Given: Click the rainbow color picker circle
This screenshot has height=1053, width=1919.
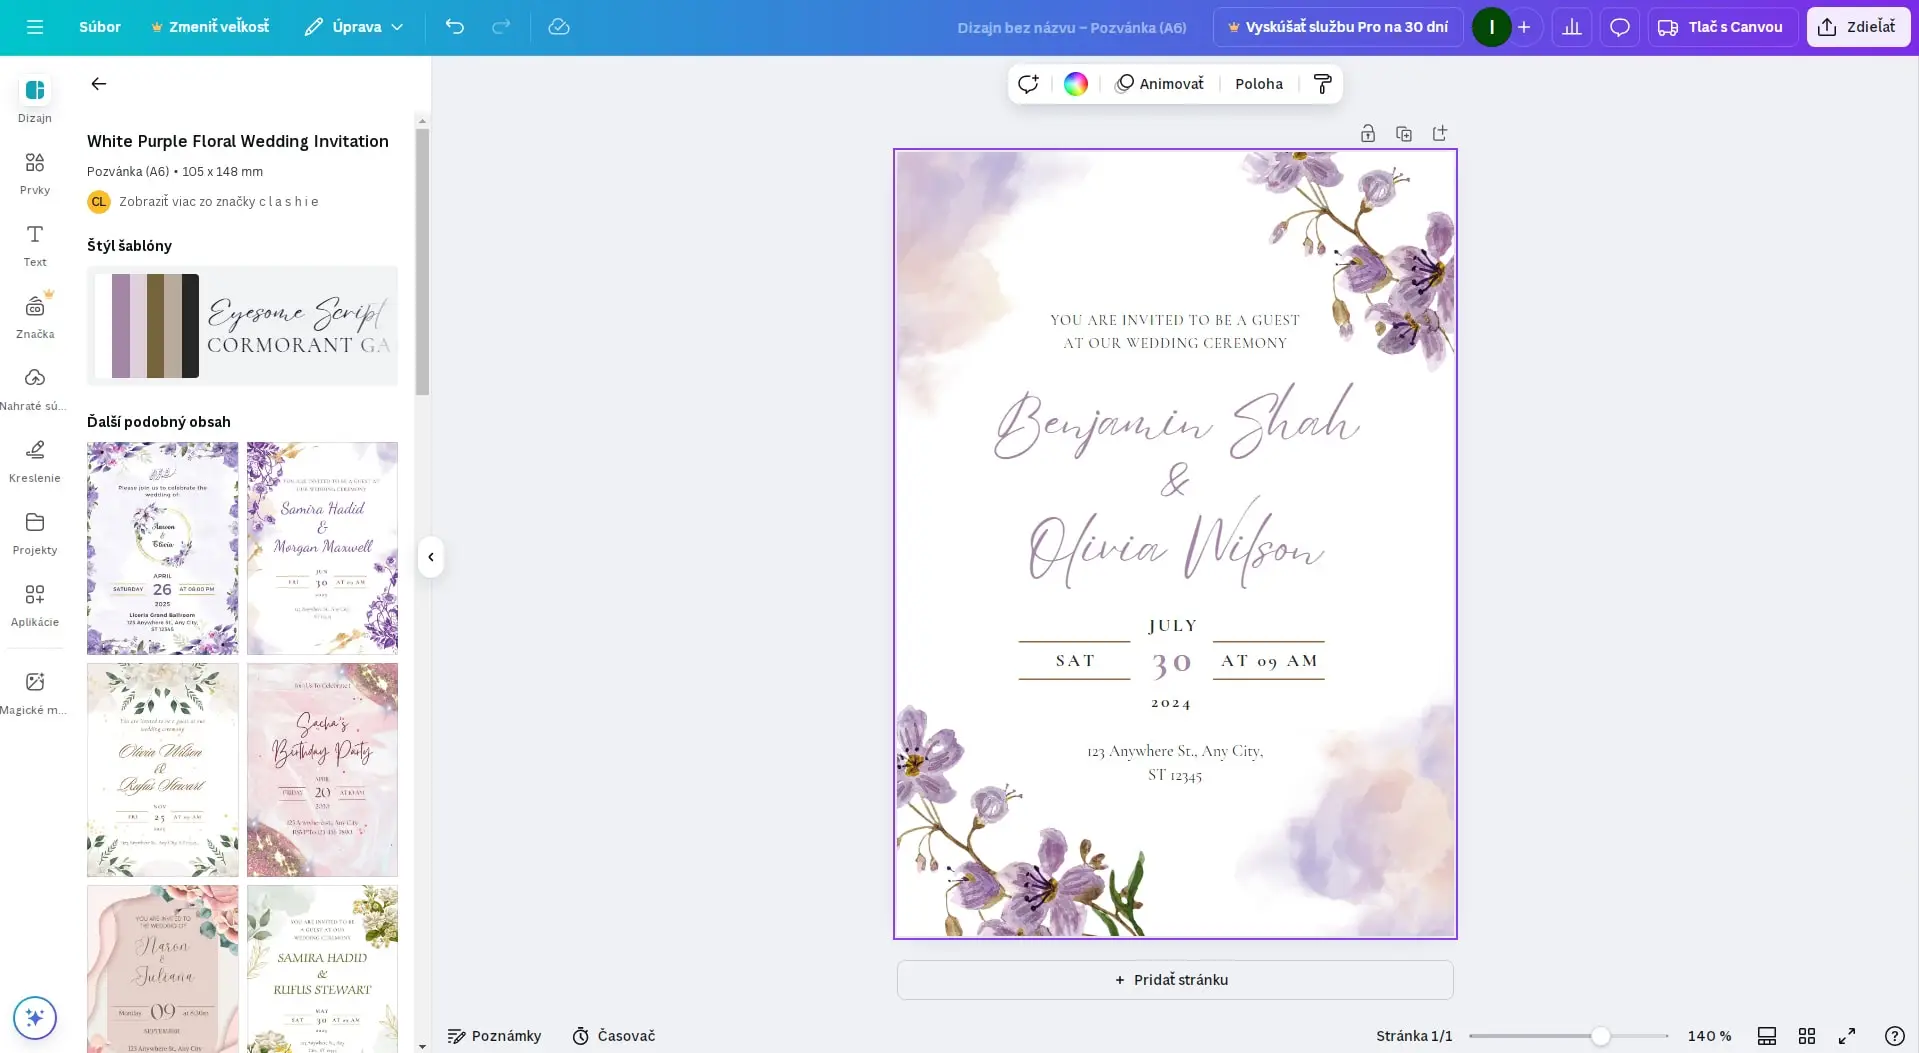Looking at the screenshot, I should point(1076,84).
